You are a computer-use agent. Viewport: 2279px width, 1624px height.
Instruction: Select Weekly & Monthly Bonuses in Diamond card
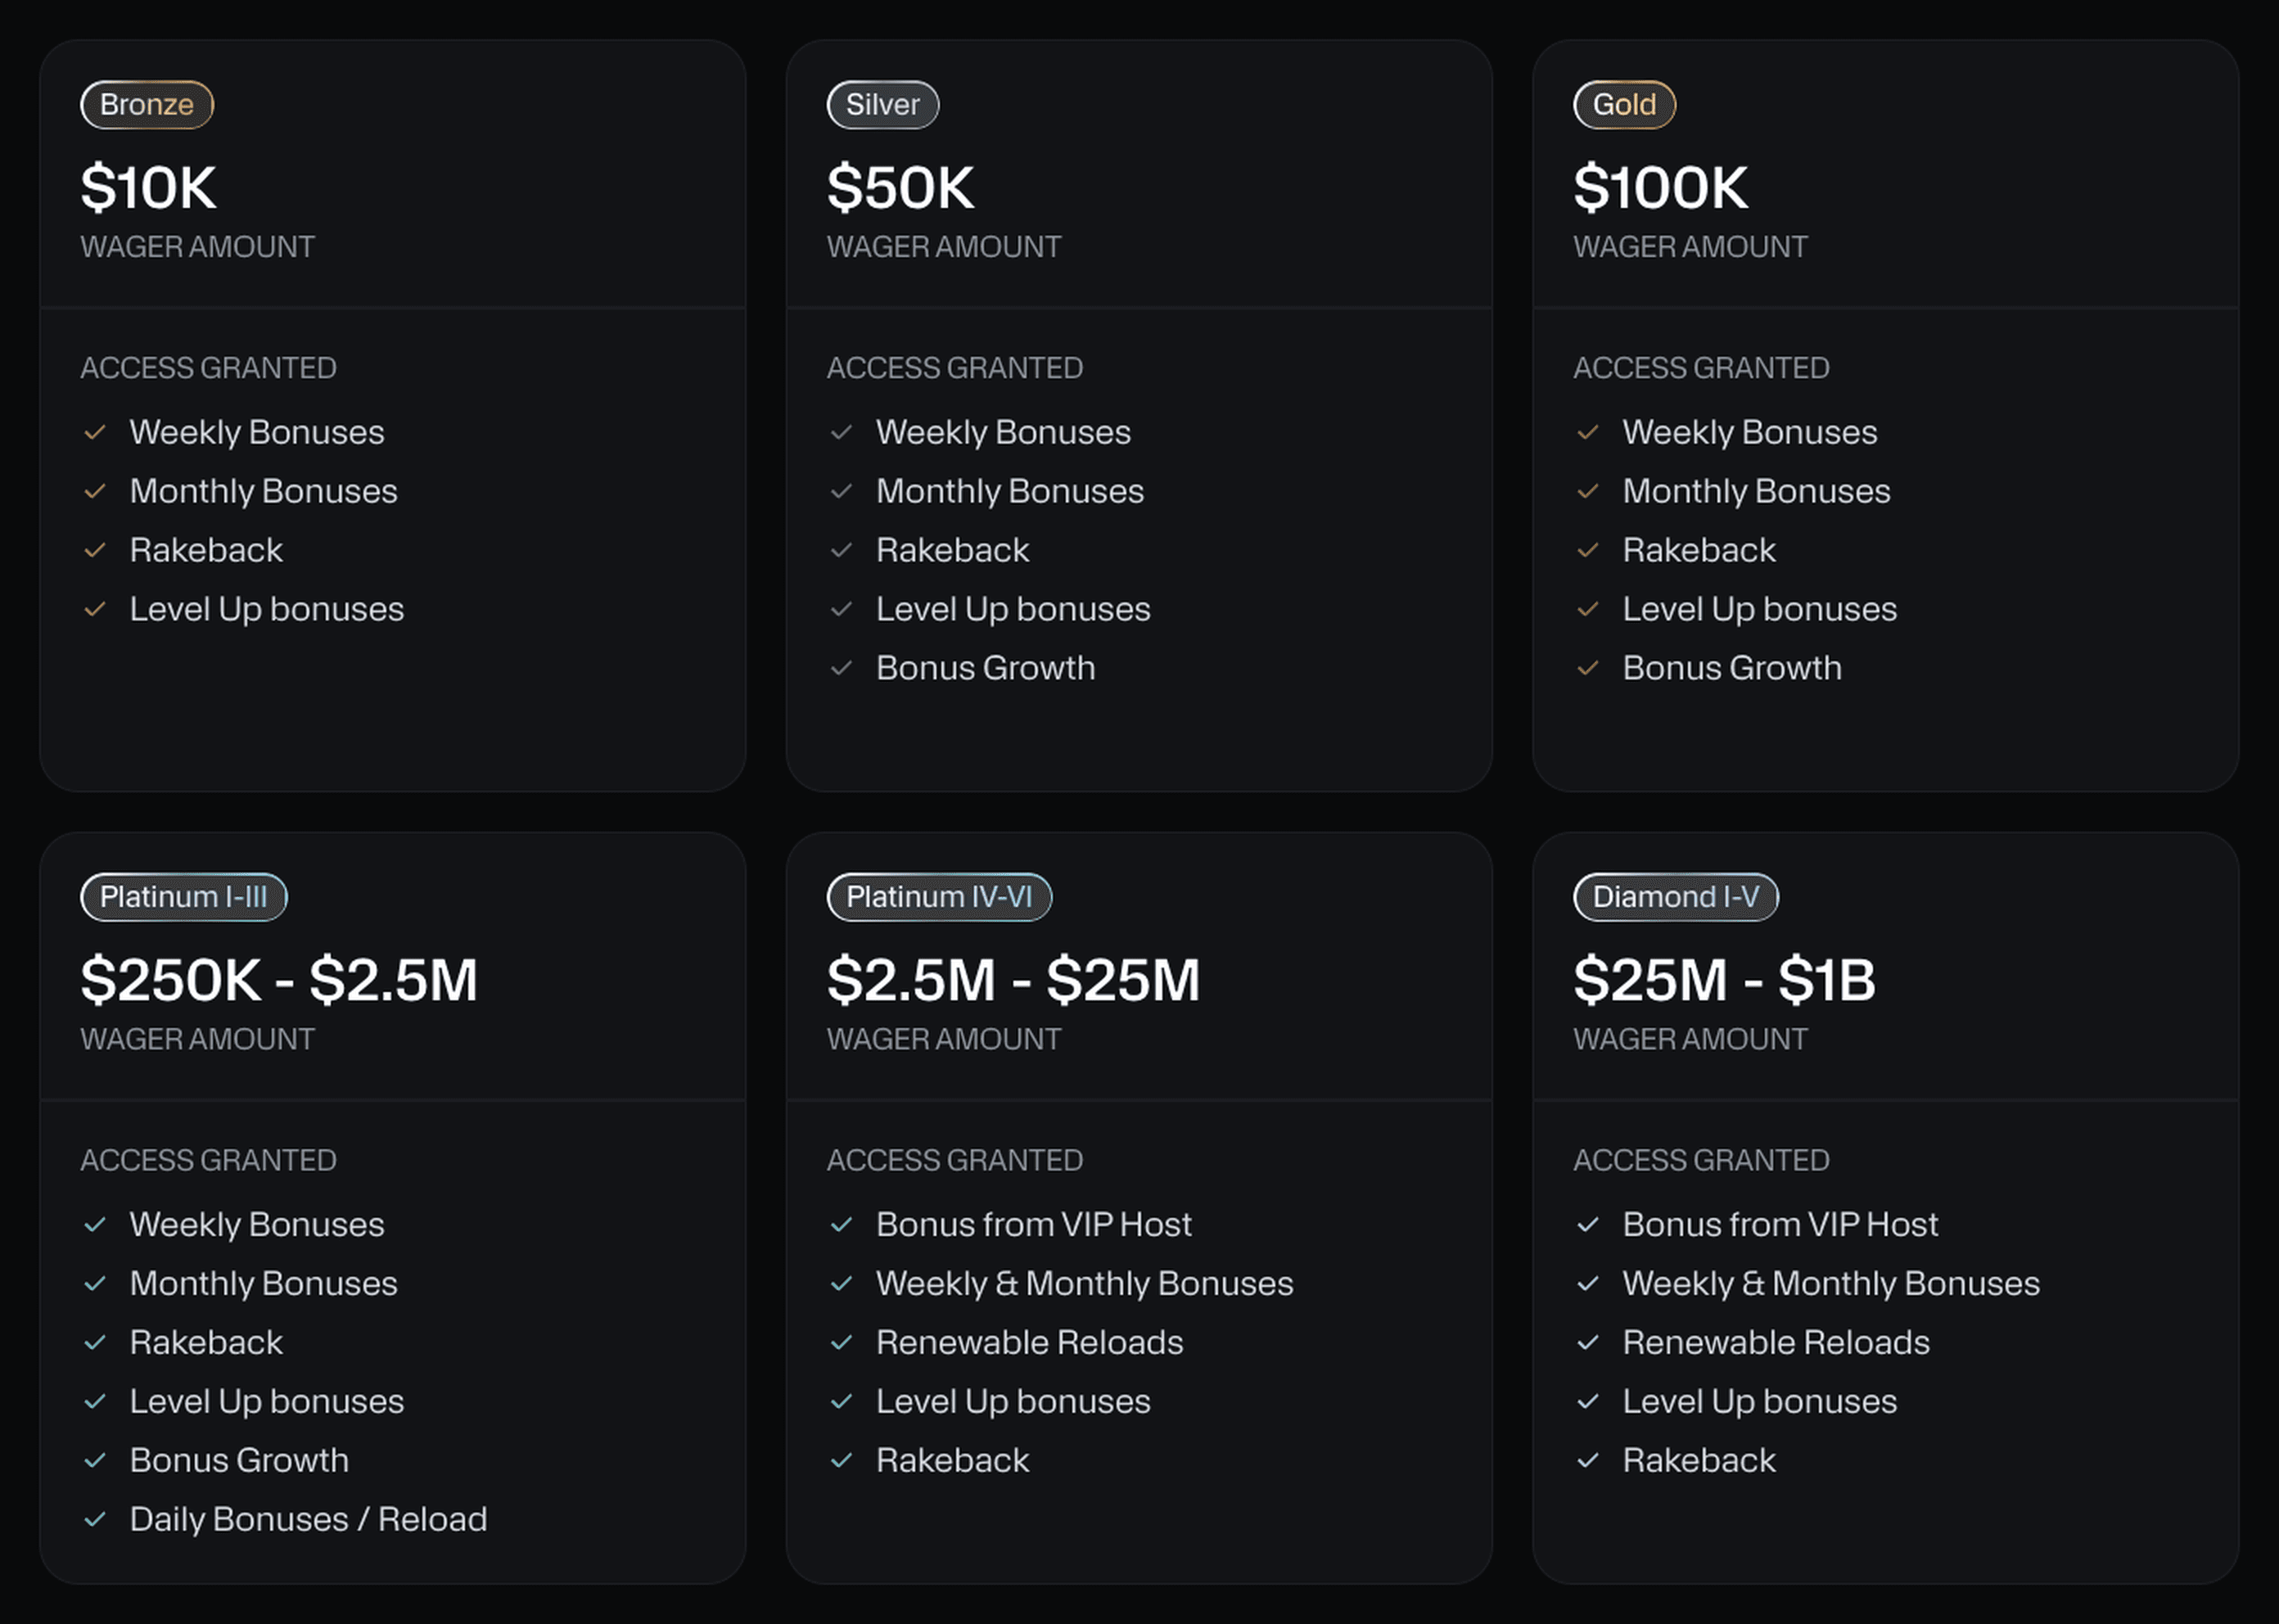[x=1831, y=1283]
